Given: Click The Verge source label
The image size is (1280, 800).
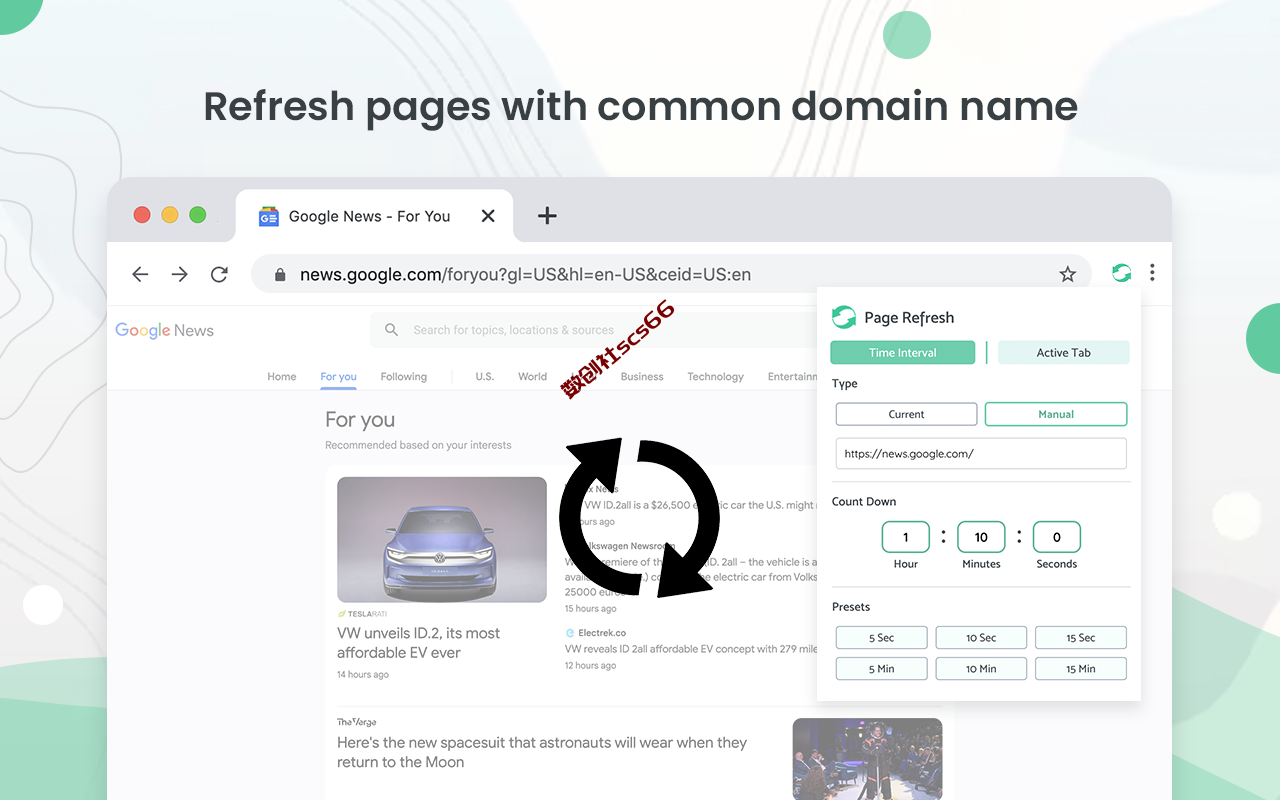Looking at the screenshot, I should (x=357, y=722).
